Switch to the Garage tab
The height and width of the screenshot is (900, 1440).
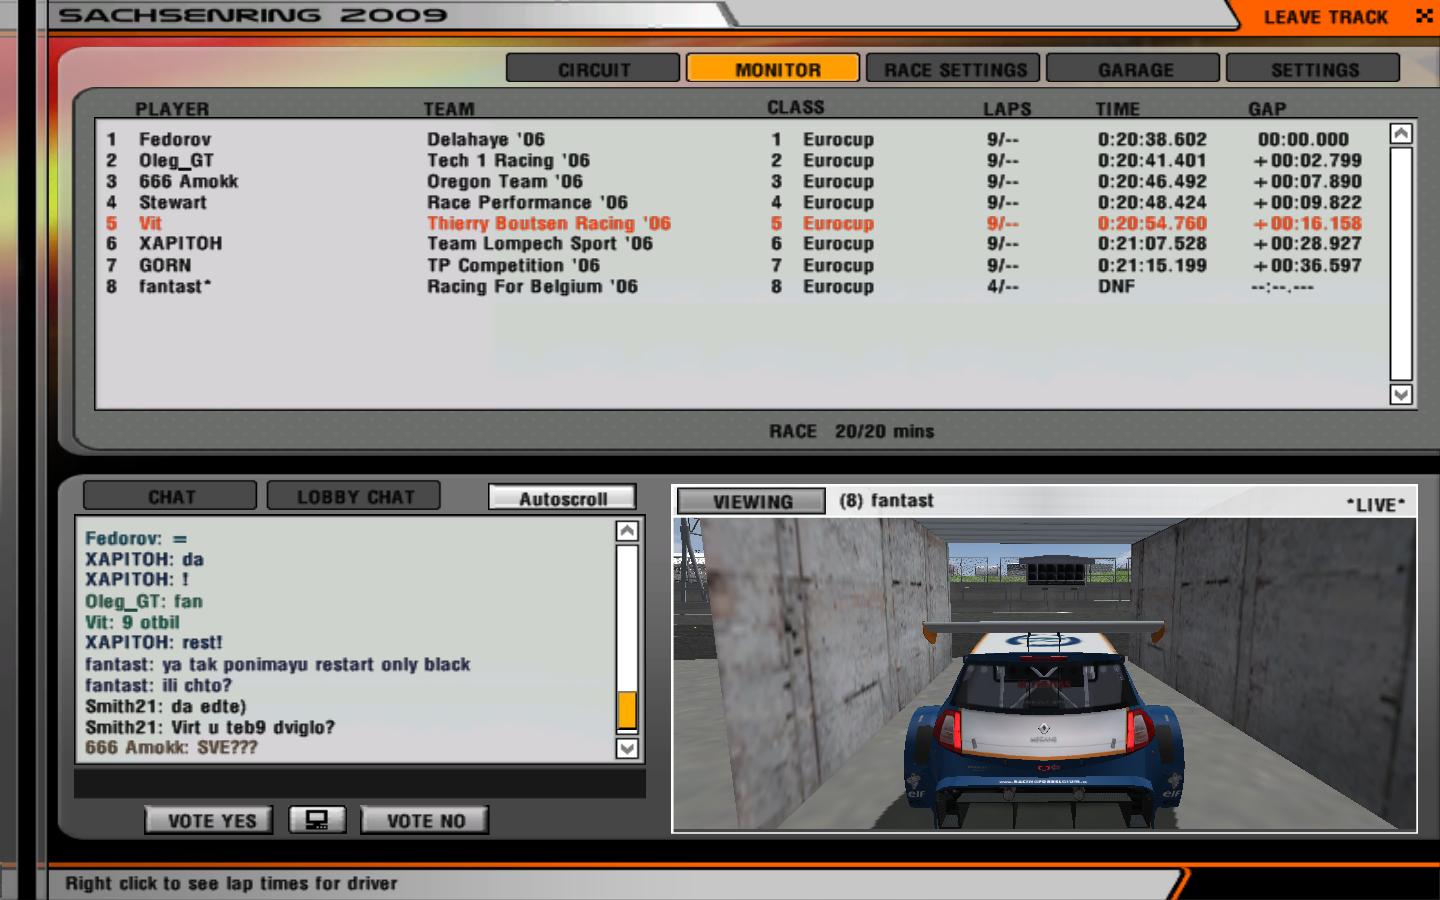click(1133, 69)
